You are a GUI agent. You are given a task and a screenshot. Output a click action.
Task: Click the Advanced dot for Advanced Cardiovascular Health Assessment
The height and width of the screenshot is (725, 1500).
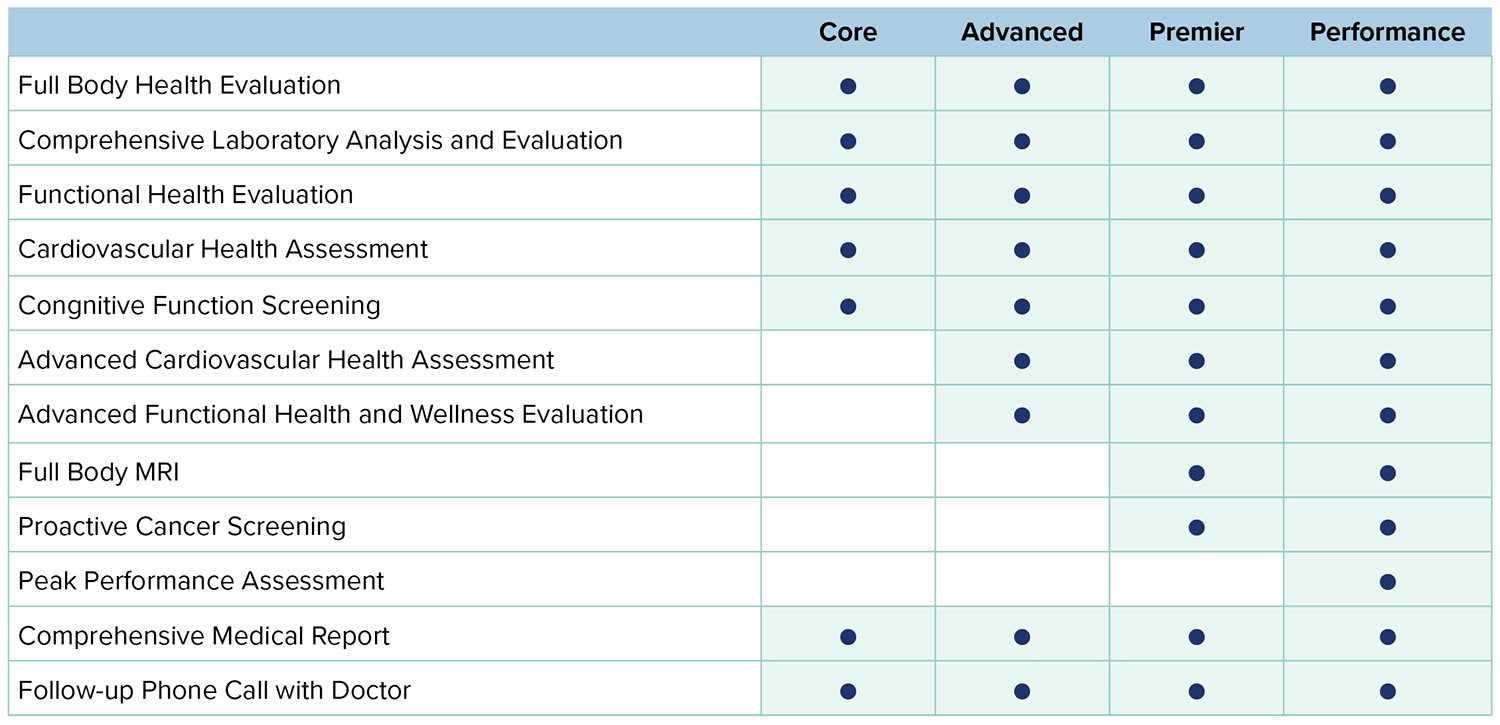tap(1021, 360)
